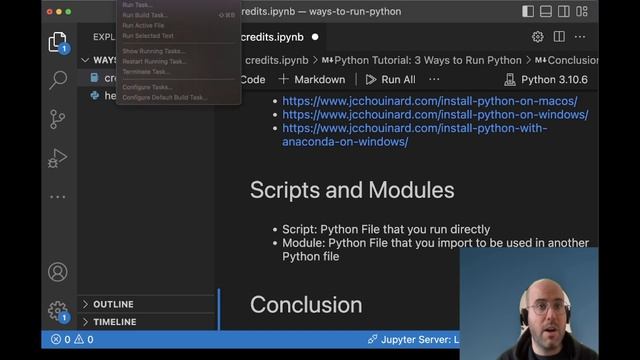
Task: Click the Jupyter Server status bar entry
Action: pos(413,339)
